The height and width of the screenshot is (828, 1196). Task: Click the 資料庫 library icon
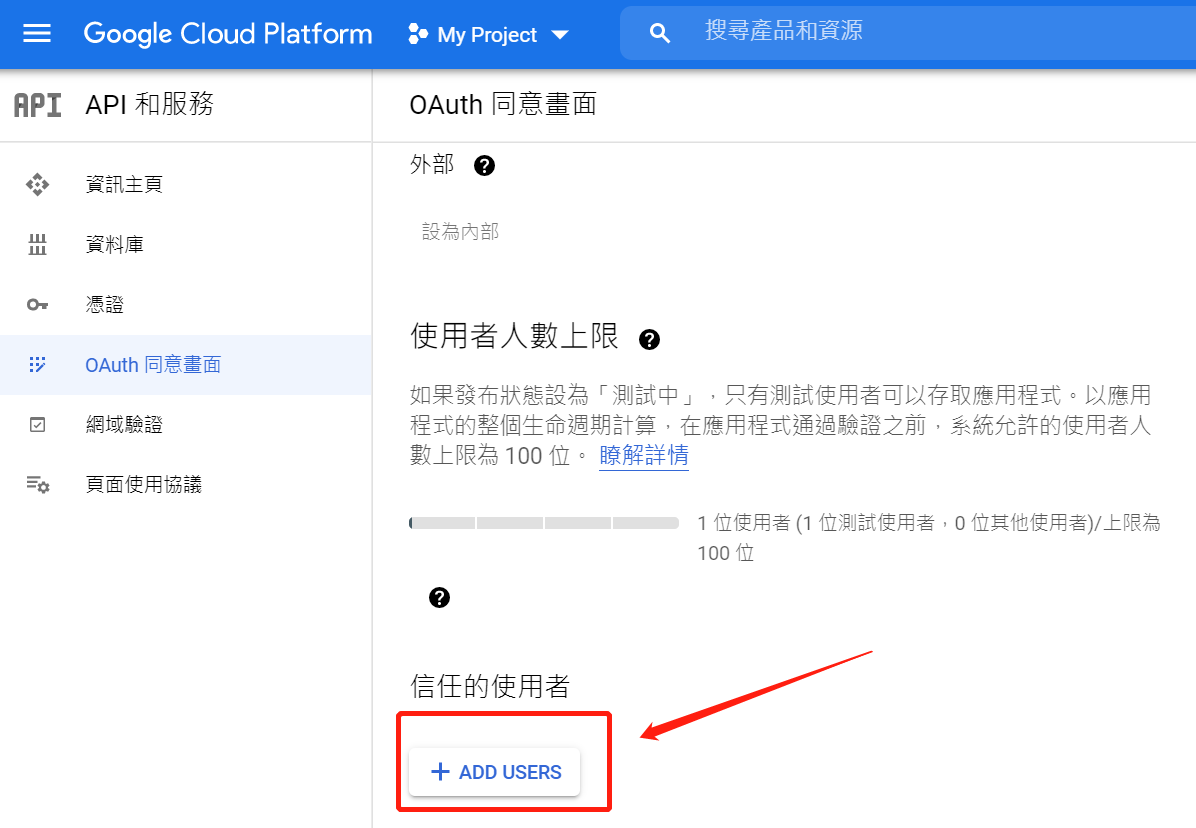pos(37,245)
